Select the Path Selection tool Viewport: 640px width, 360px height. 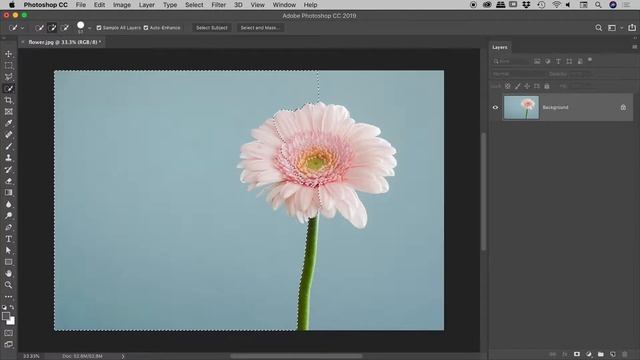click(9, 250)
